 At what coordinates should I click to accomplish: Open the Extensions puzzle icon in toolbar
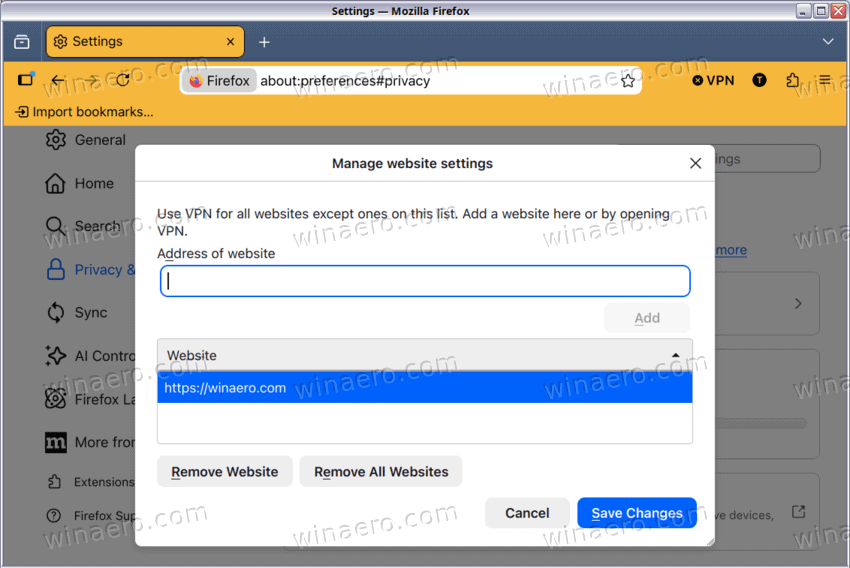click(792, 80)
